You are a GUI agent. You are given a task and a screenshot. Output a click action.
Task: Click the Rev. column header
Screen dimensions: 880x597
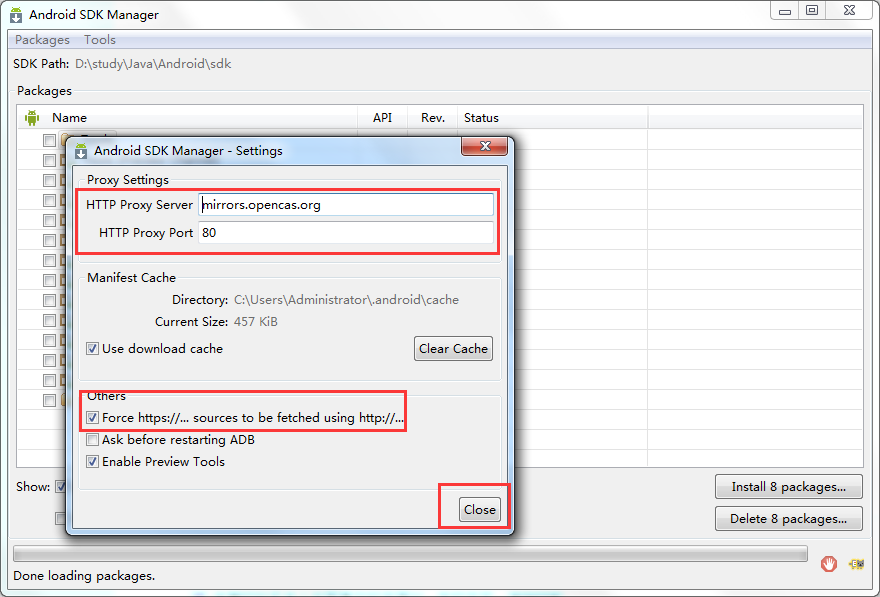[x=433, y=118]
